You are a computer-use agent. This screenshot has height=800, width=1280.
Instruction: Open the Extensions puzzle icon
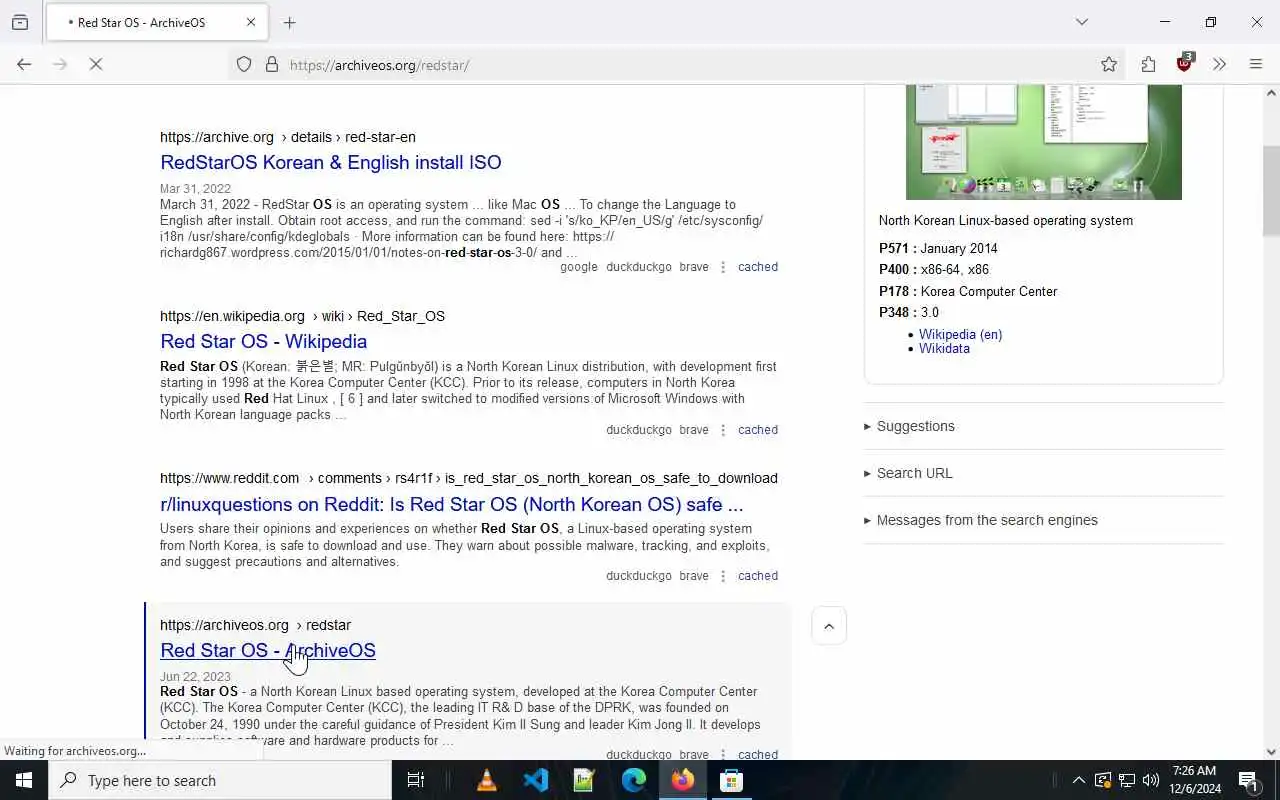(x=1148, y=64)
